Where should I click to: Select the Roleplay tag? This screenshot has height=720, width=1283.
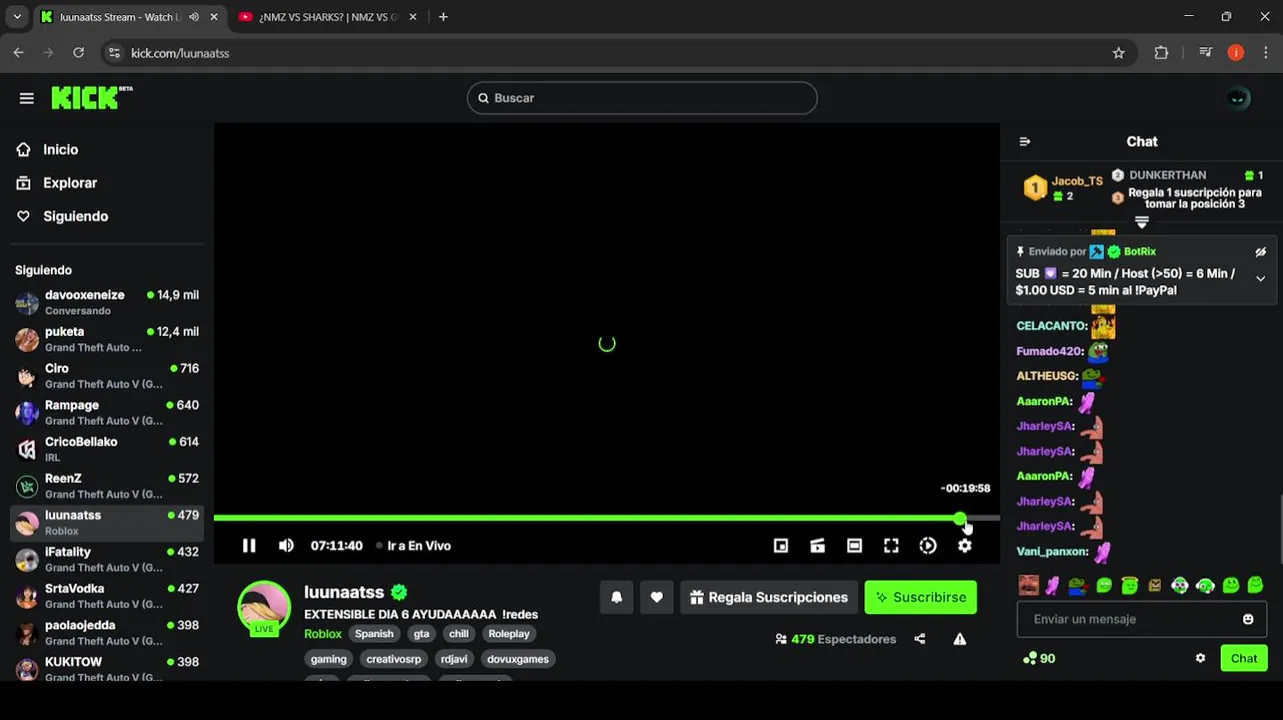click(509, 634)
